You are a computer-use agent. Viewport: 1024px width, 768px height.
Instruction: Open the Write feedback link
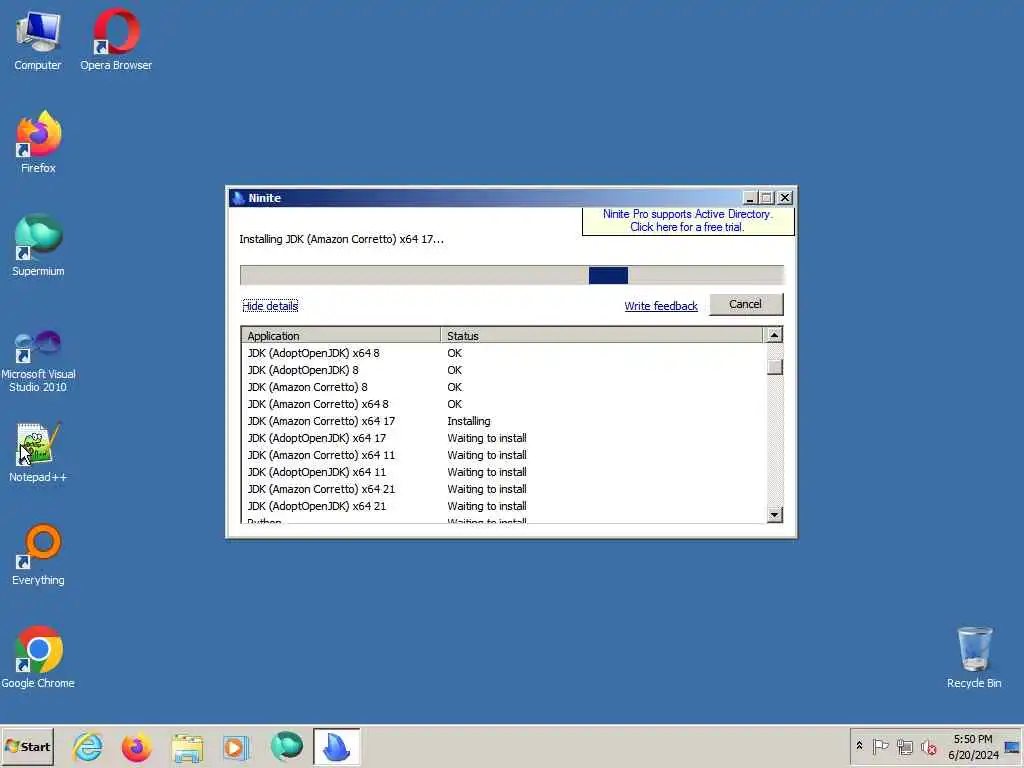(661, 306)
